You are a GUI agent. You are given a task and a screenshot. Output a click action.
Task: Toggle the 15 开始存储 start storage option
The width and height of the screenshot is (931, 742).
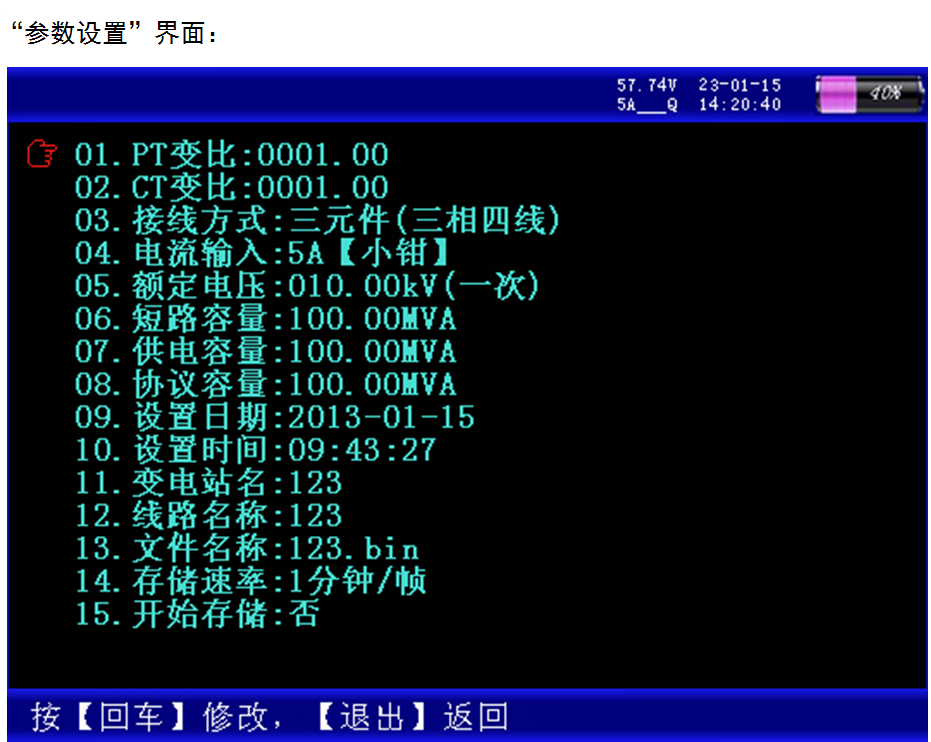(x=197, y=614)
